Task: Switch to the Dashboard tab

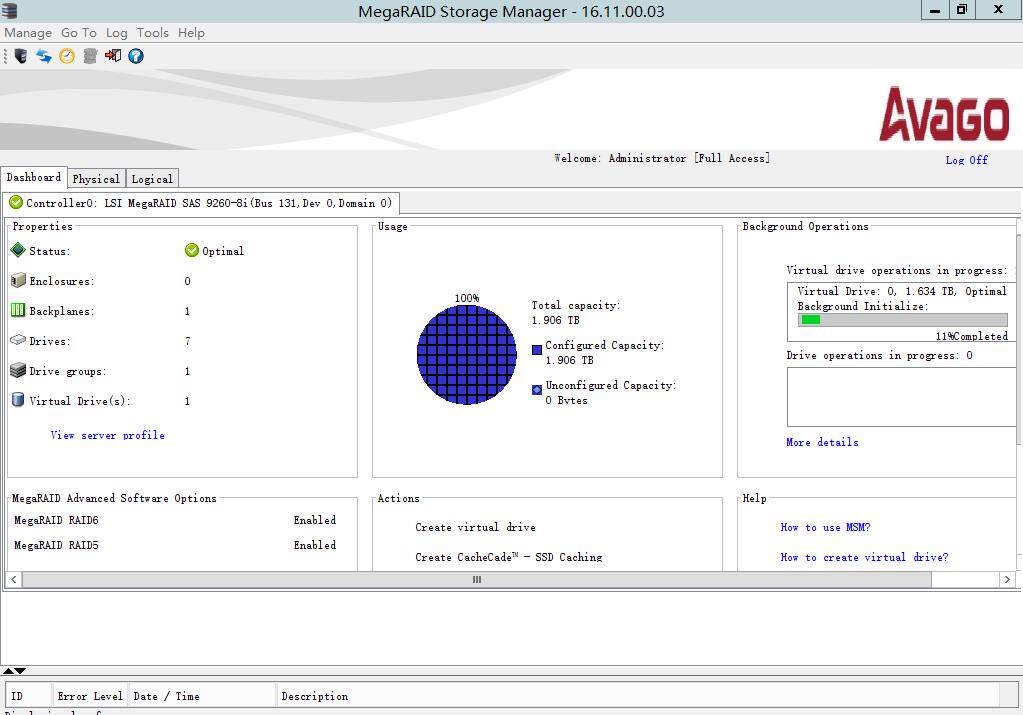Action: pyautogui.click(x=34, y=177)
